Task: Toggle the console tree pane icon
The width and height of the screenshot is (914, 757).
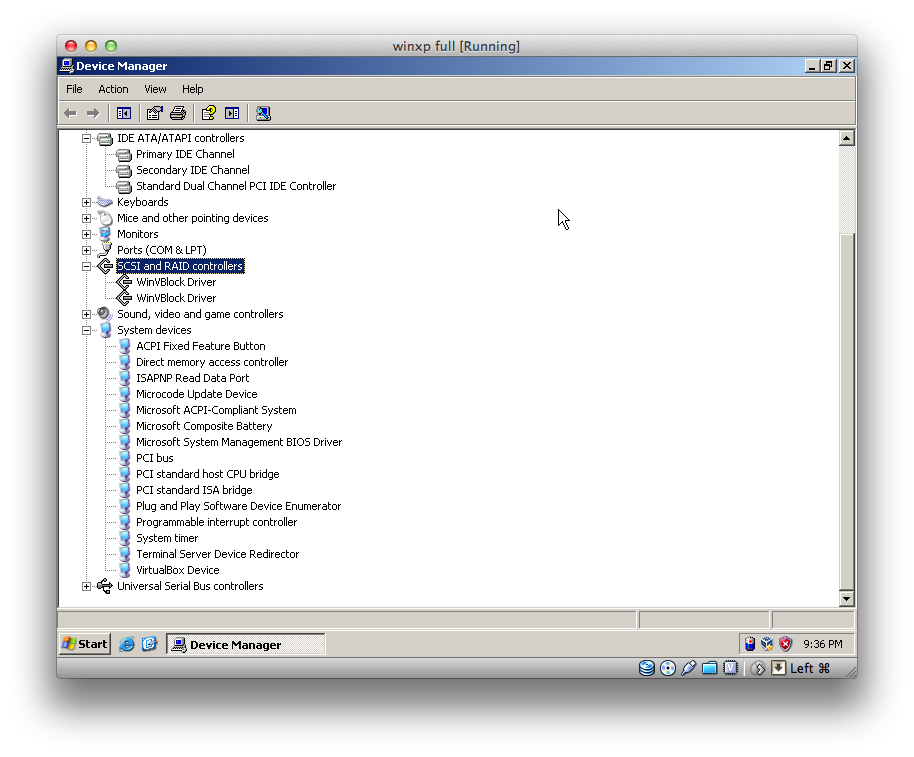Action: point(124,113)
